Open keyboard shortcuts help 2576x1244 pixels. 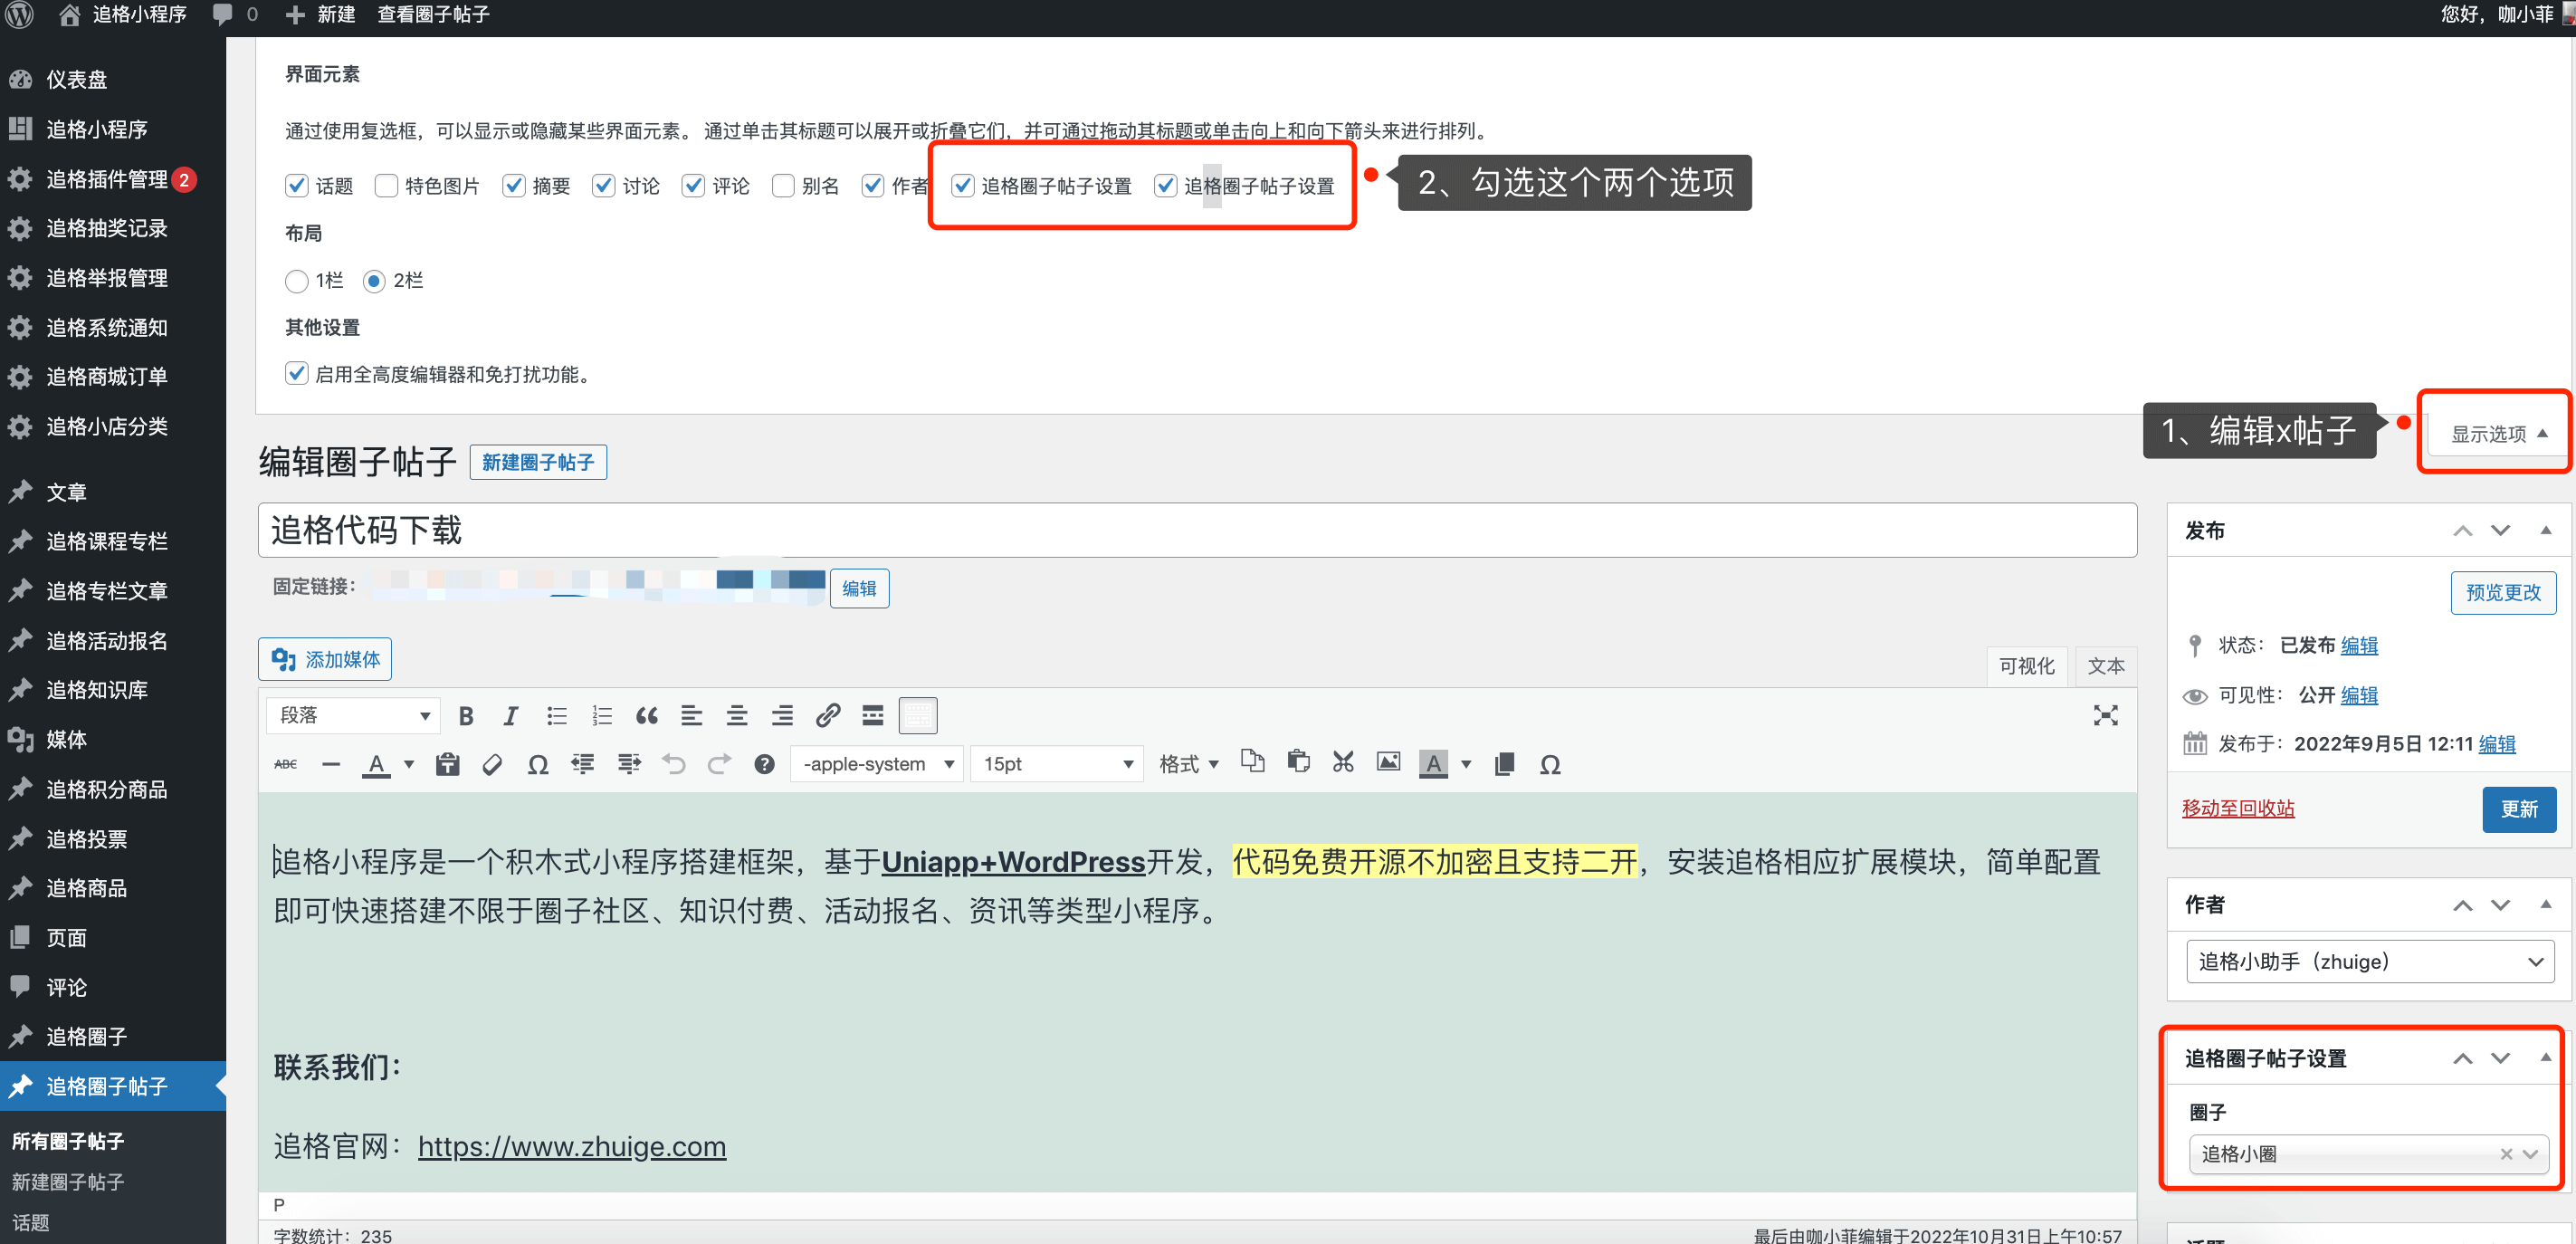click(764, 765)
